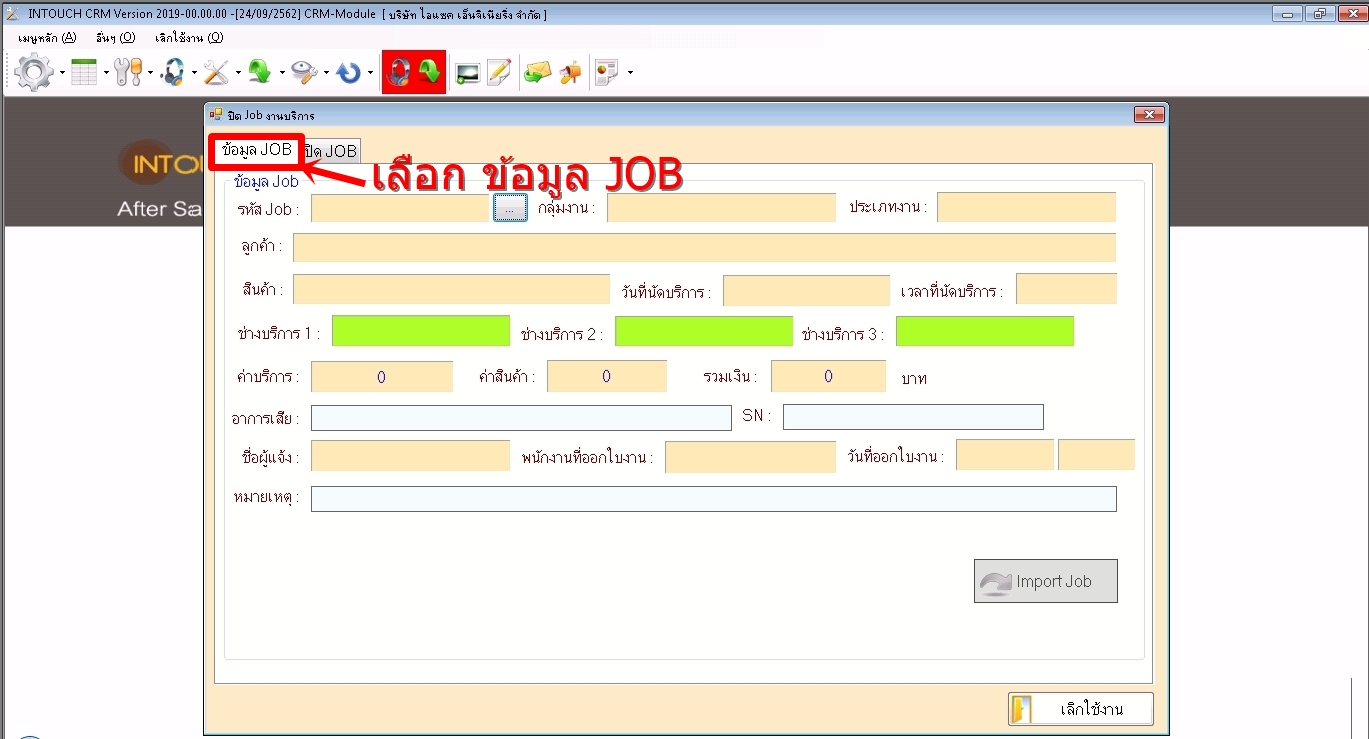Click the notepad with pencil icon
Image resolution: width=1369 pixels, height=739 pixels.
click(499, 73)
